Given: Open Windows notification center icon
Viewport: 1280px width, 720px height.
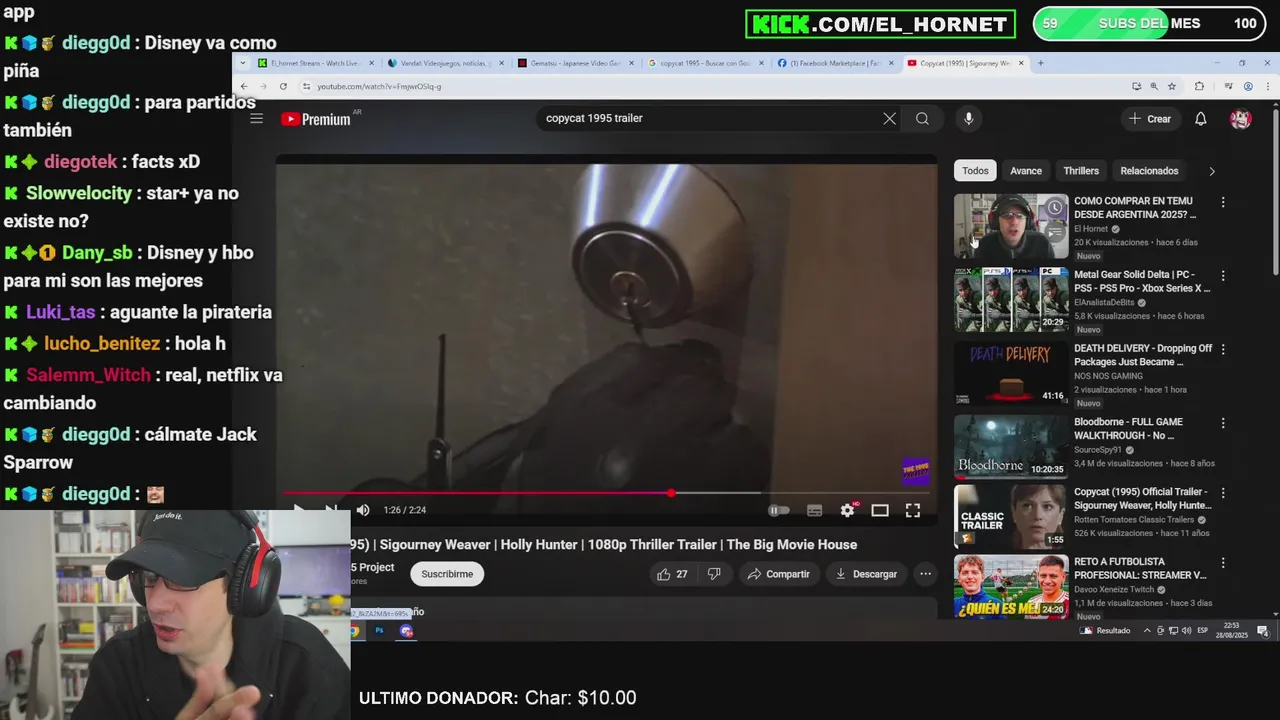Looking at the screenshot, I should pyautogui.click(x=1263, y=631).
